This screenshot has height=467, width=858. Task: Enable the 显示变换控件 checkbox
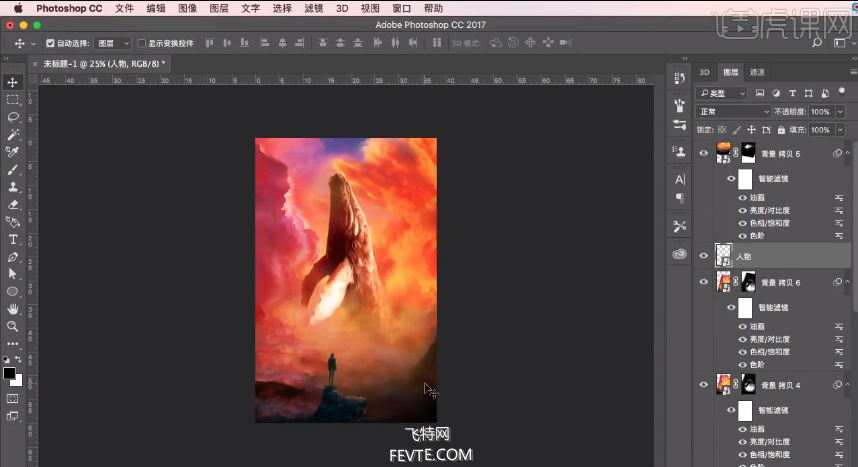[141, 44]
